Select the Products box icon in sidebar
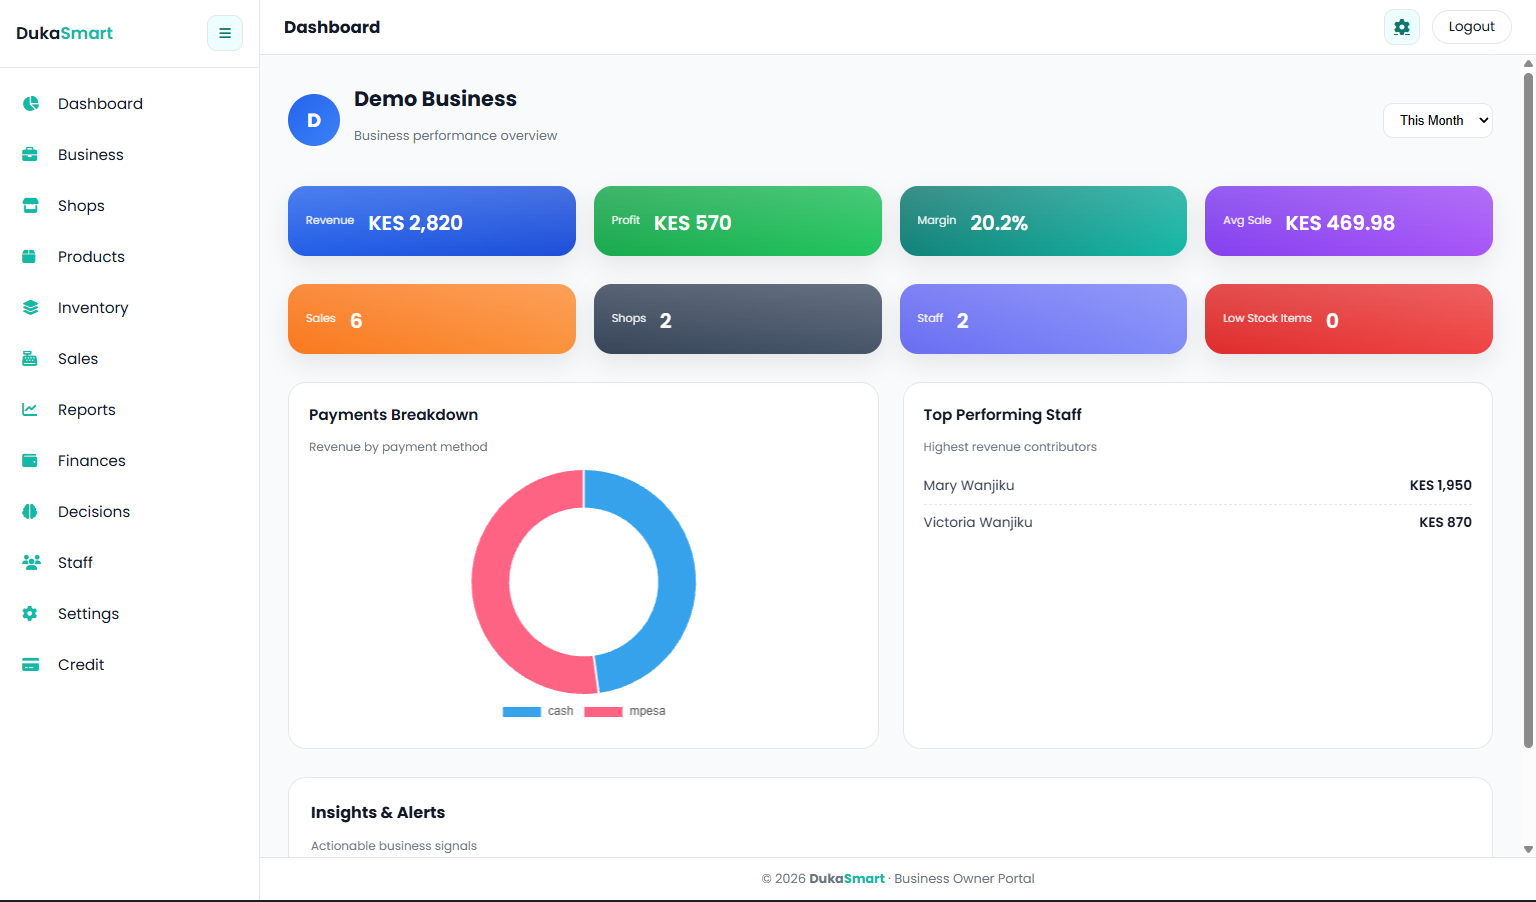Image resolution: width=1536 pixels, height=902 pixels. click(30, 256)
